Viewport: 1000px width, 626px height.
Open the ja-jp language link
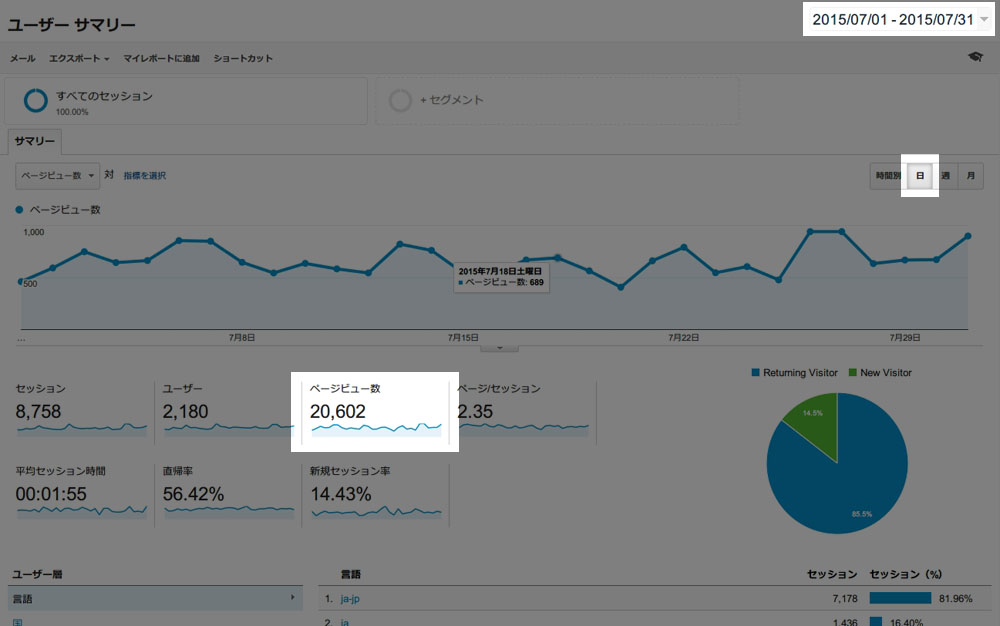click(x=350, y=599)
